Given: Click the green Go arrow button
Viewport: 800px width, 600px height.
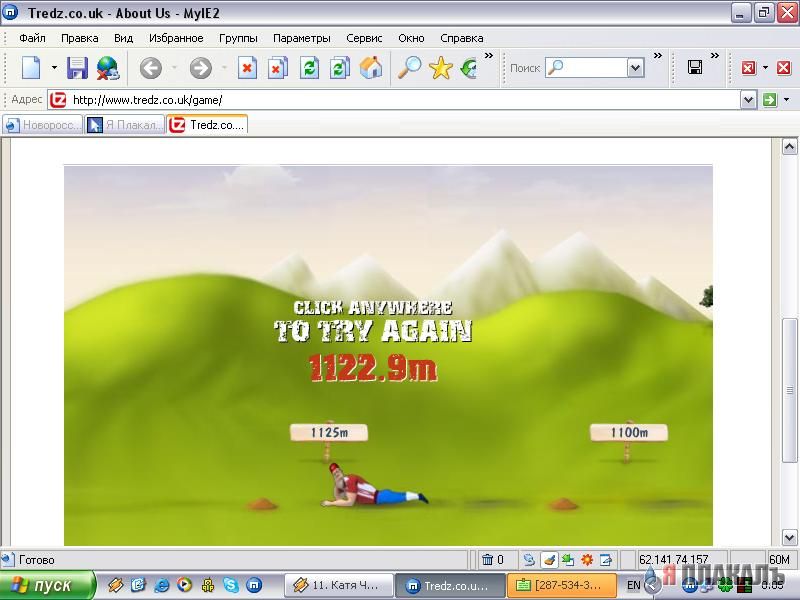Looking at the screenshot, I should pos(769,100).
